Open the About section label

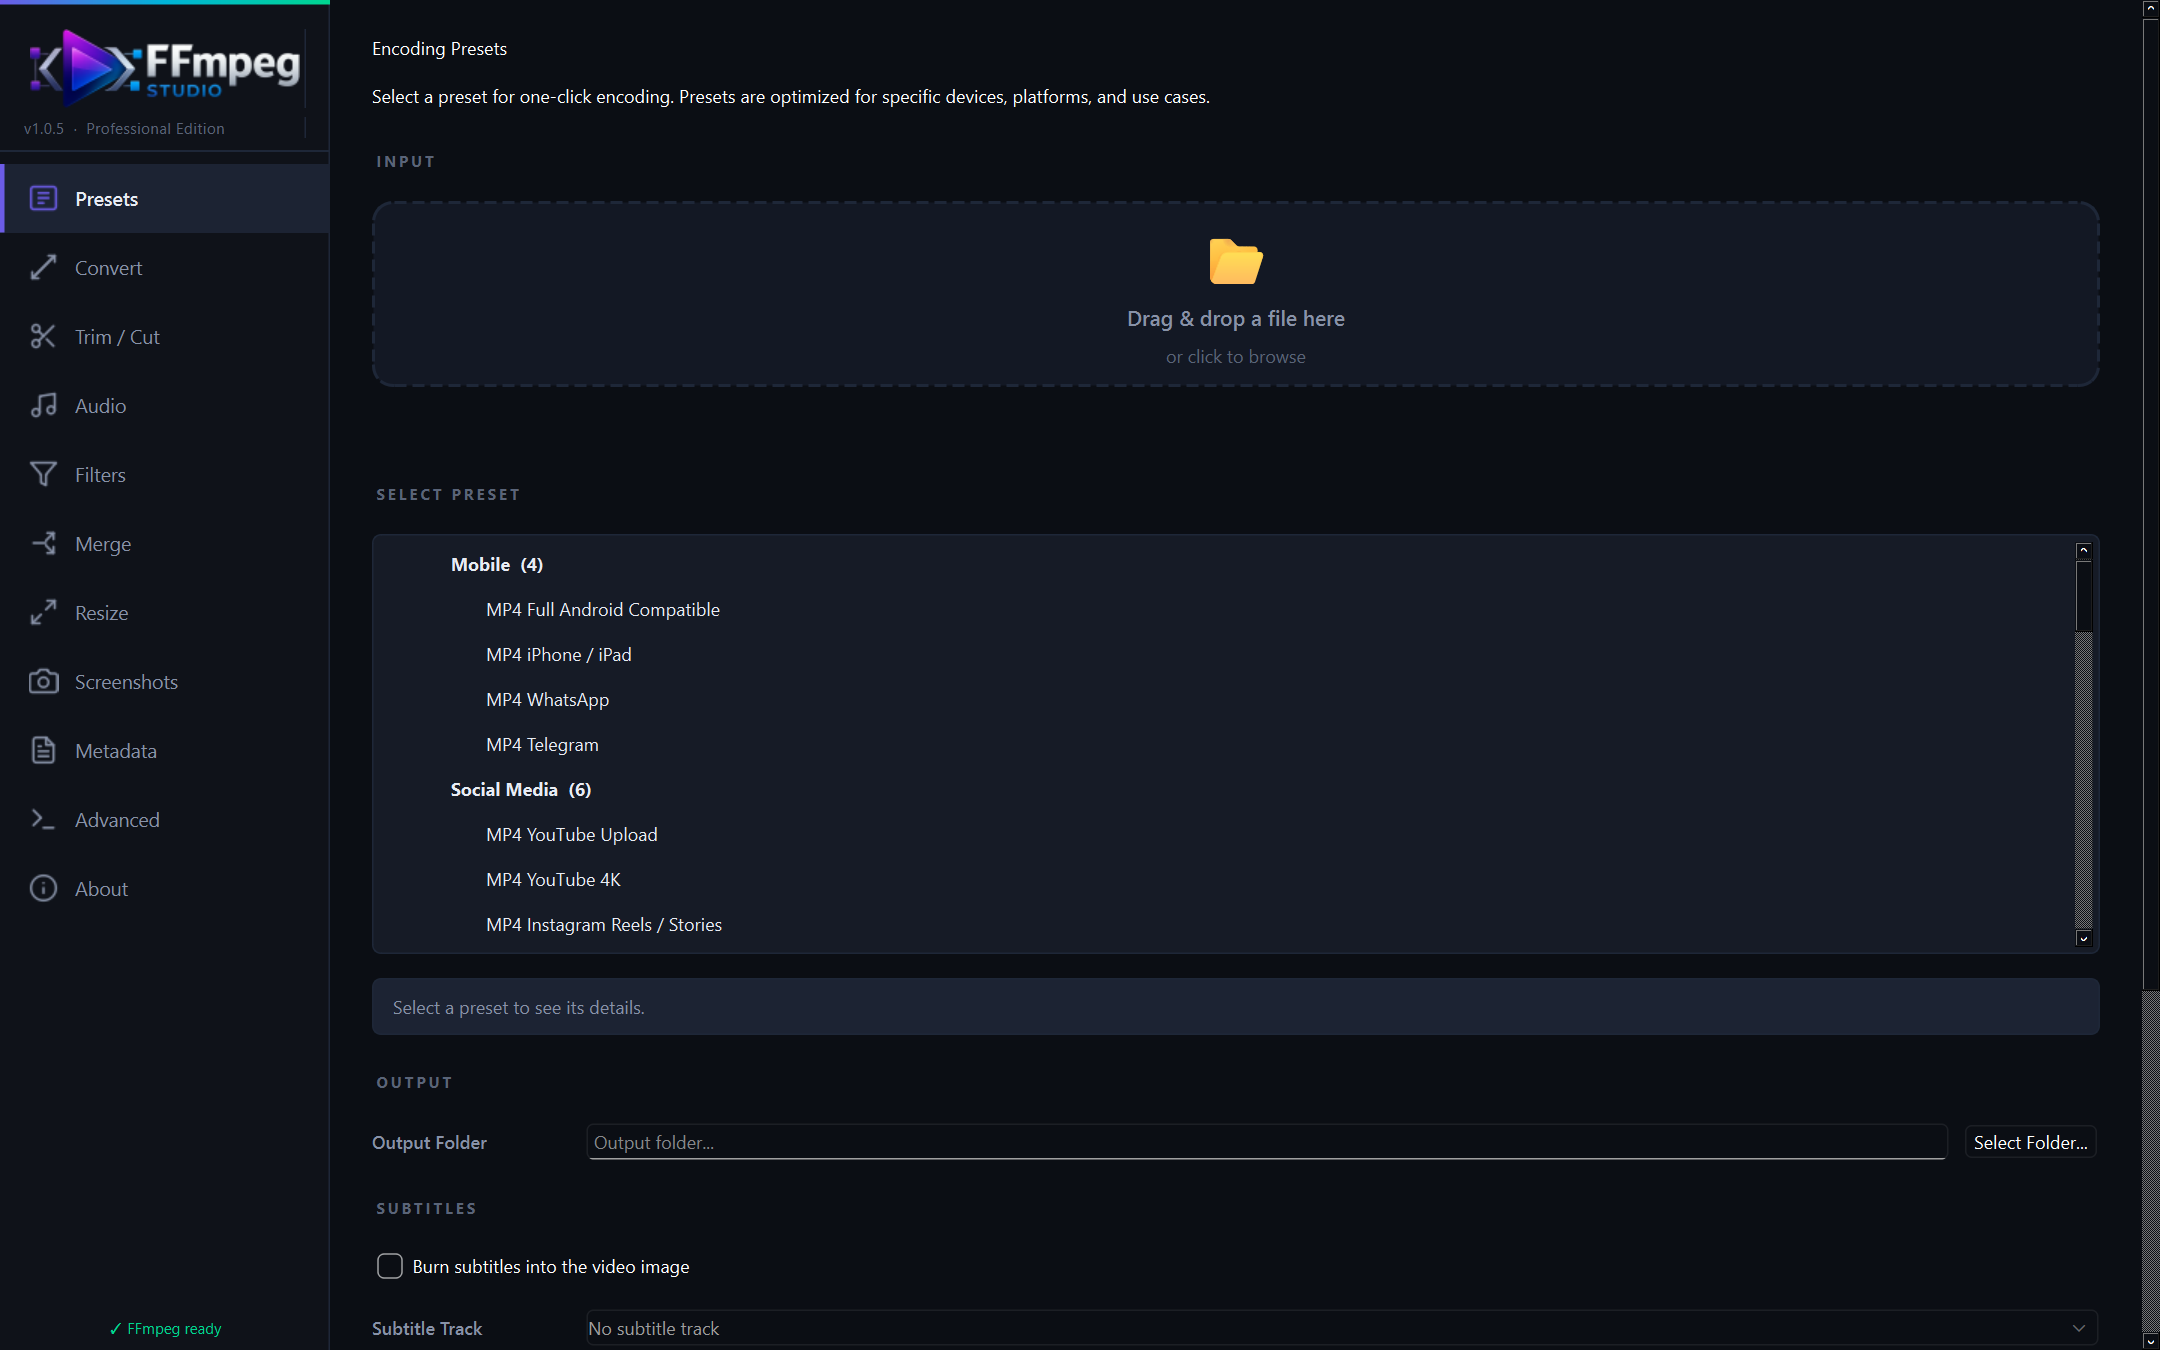102,889
